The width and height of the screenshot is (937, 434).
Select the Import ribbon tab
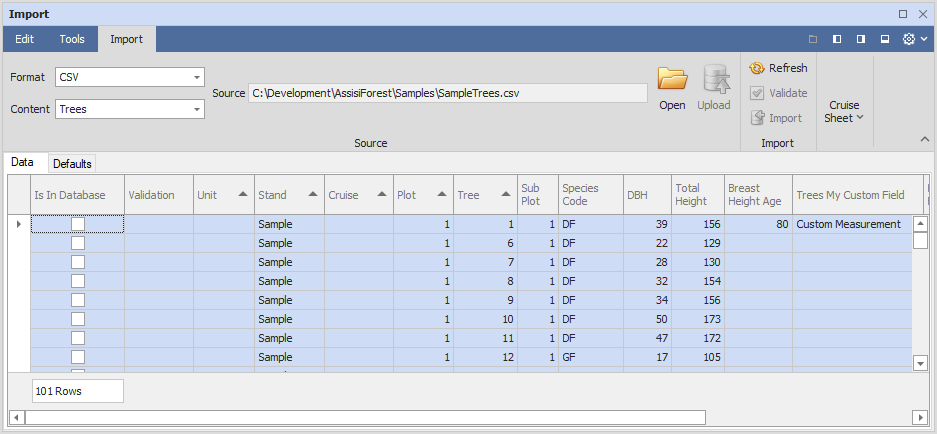[127, 39]
